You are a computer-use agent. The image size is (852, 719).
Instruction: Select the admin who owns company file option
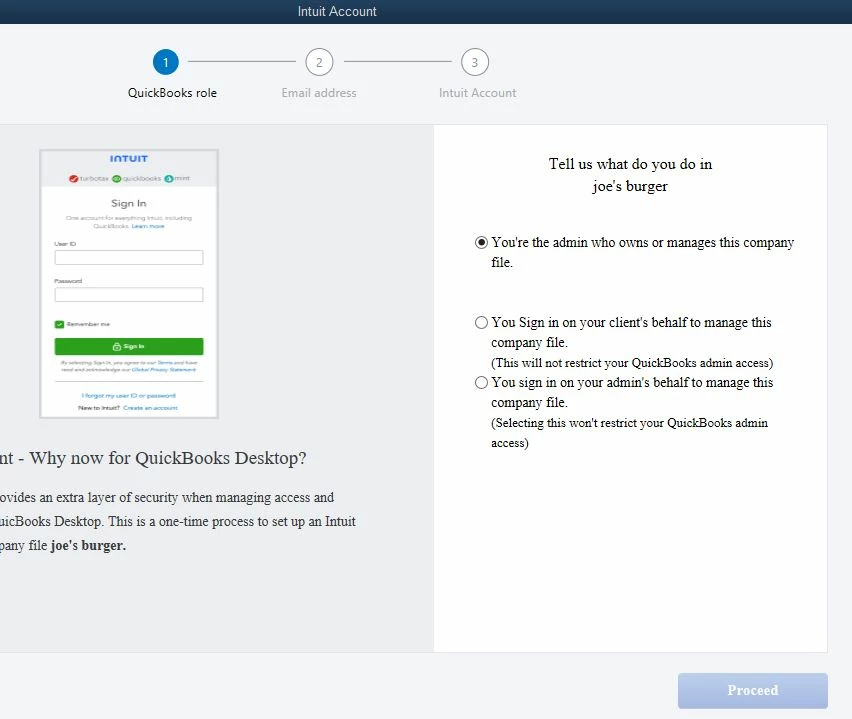pyautogui.click(x=481, y=242)
